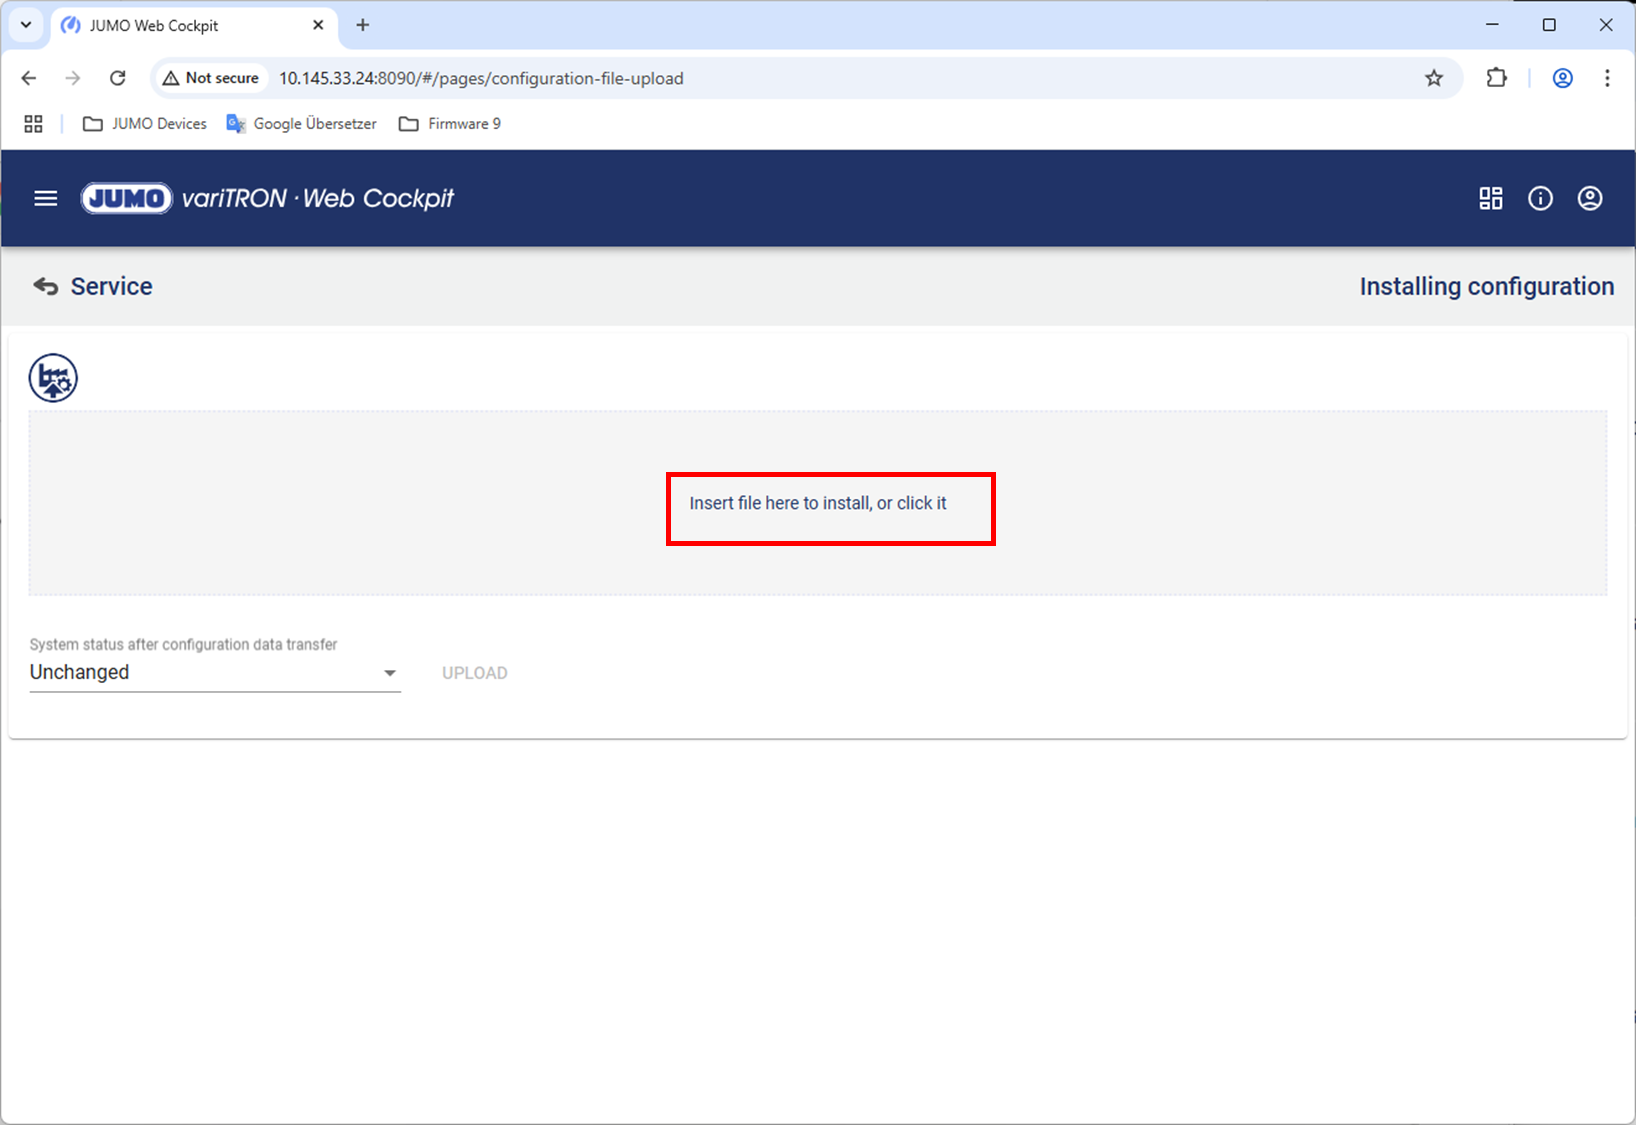Bookmark this page with the star icon
The height and width of the screenshot is (1125, 1636).
pyautogui.click(x=1434, y=78)
